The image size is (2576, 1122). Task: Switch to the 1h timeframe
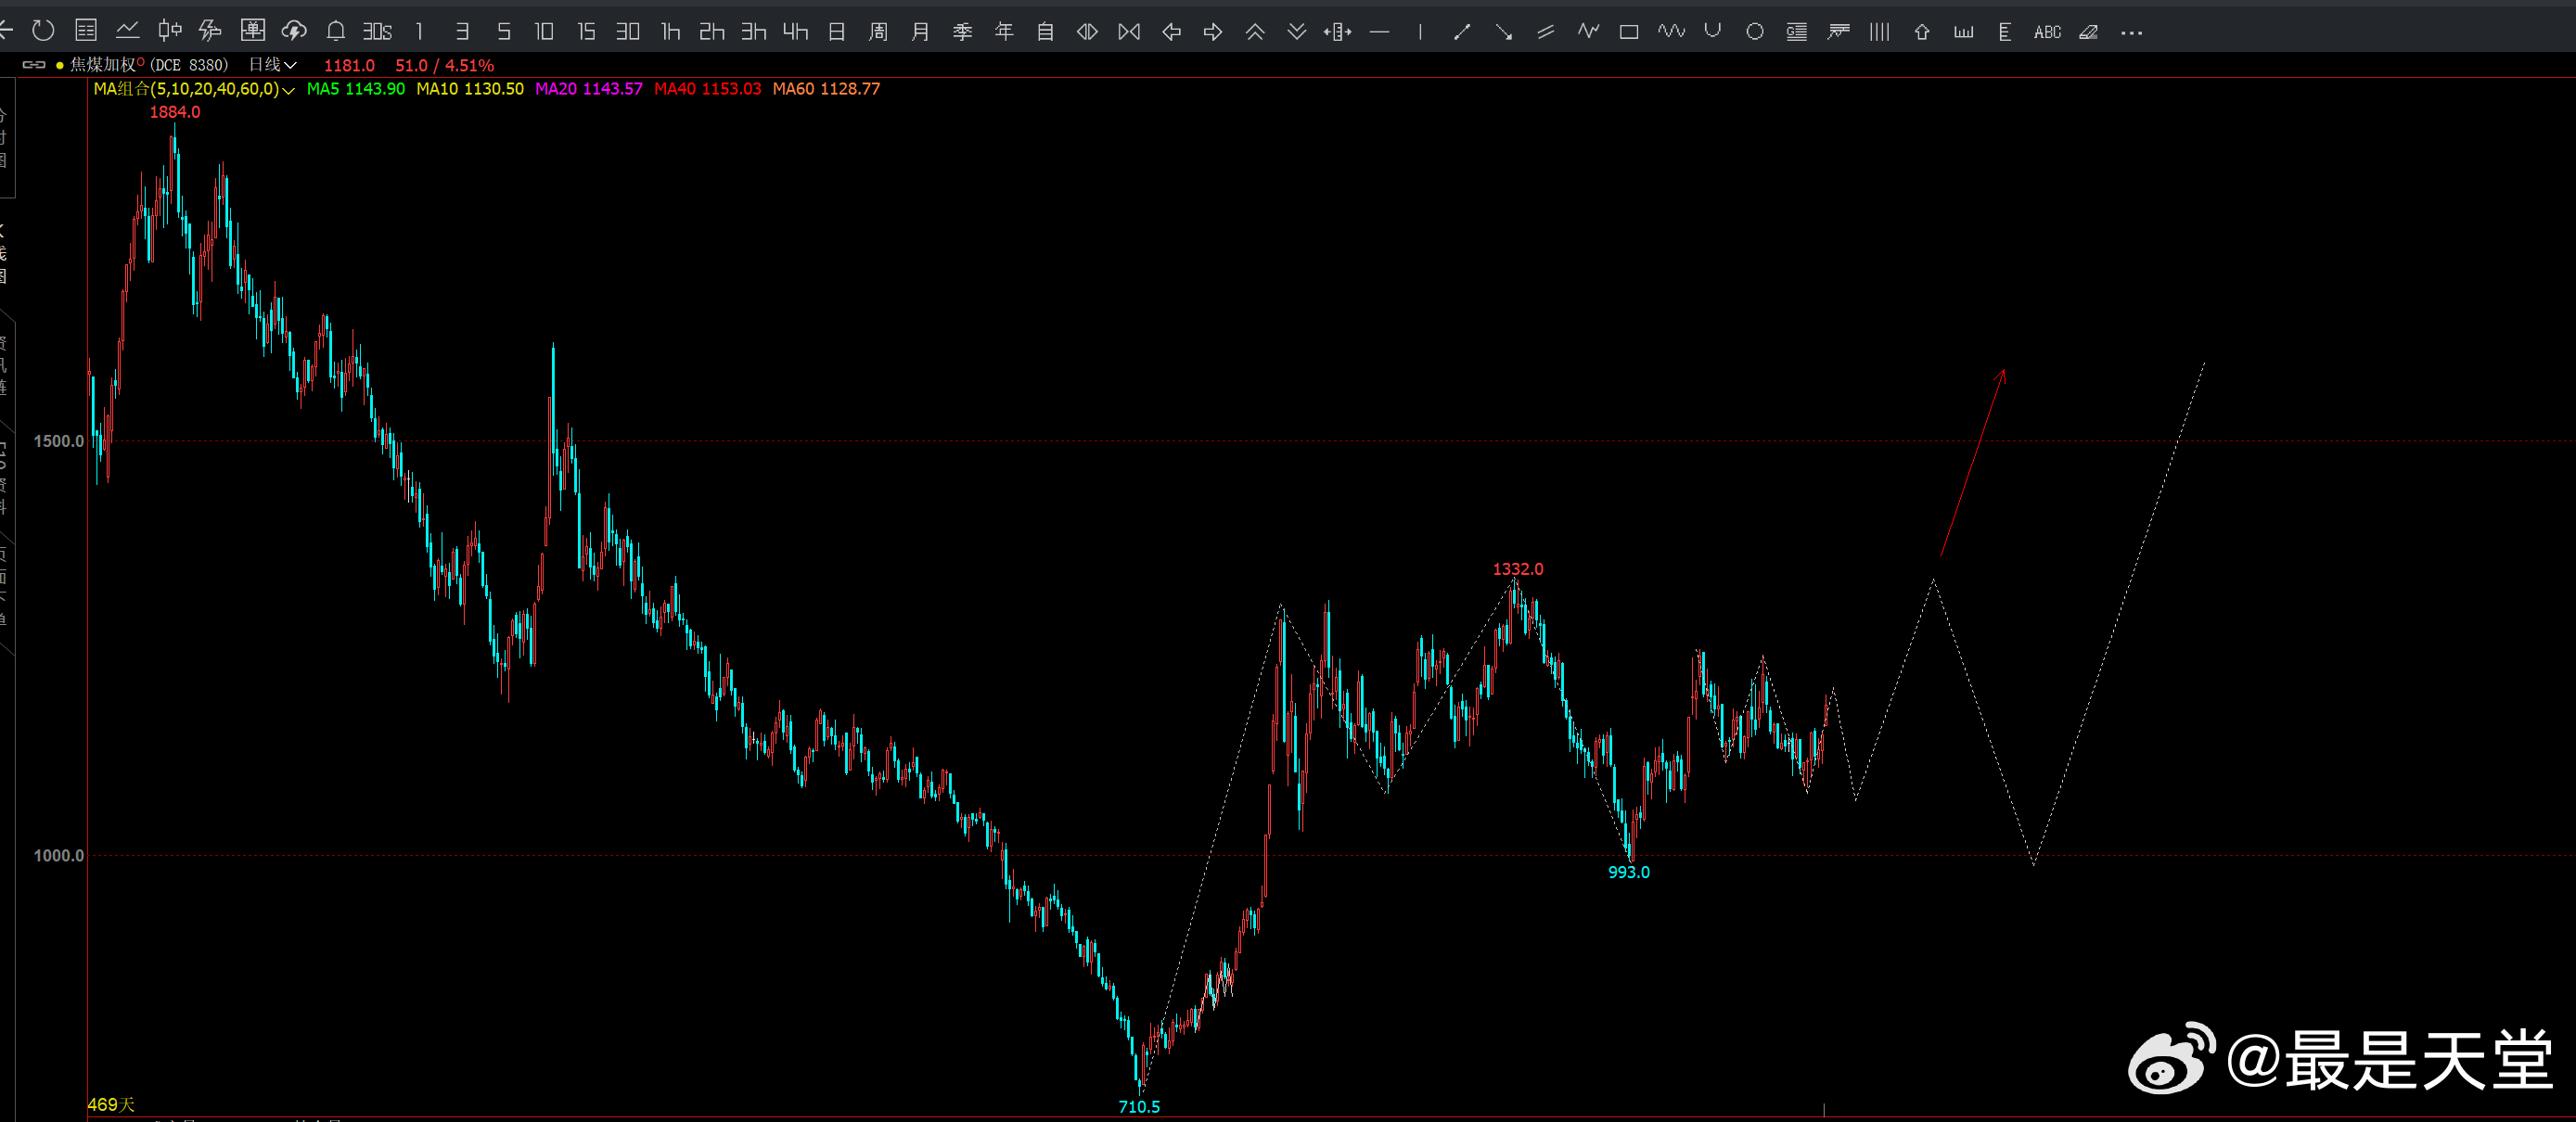pyautogui.click(x=670, y=32)
